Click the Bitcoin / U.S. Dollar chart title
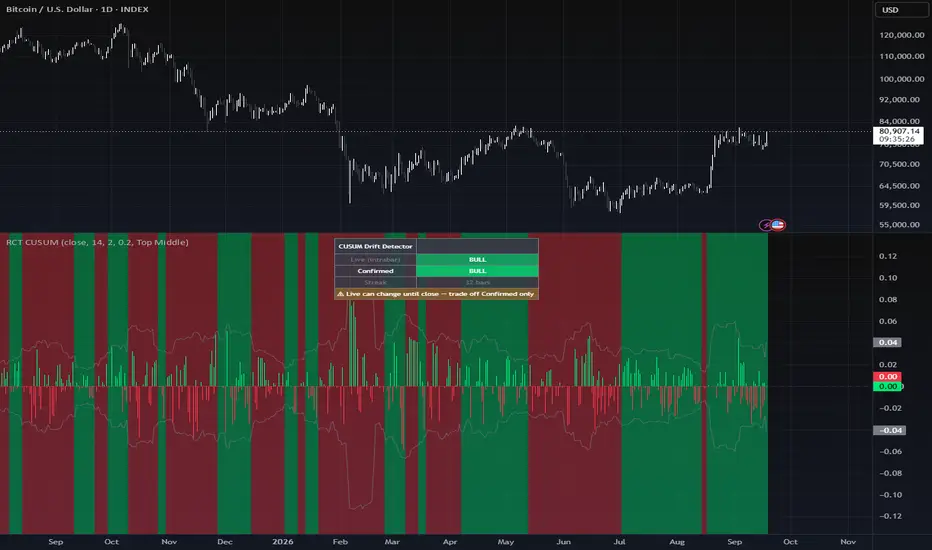Viewport: 932px width, 550px height. [77, 9]
